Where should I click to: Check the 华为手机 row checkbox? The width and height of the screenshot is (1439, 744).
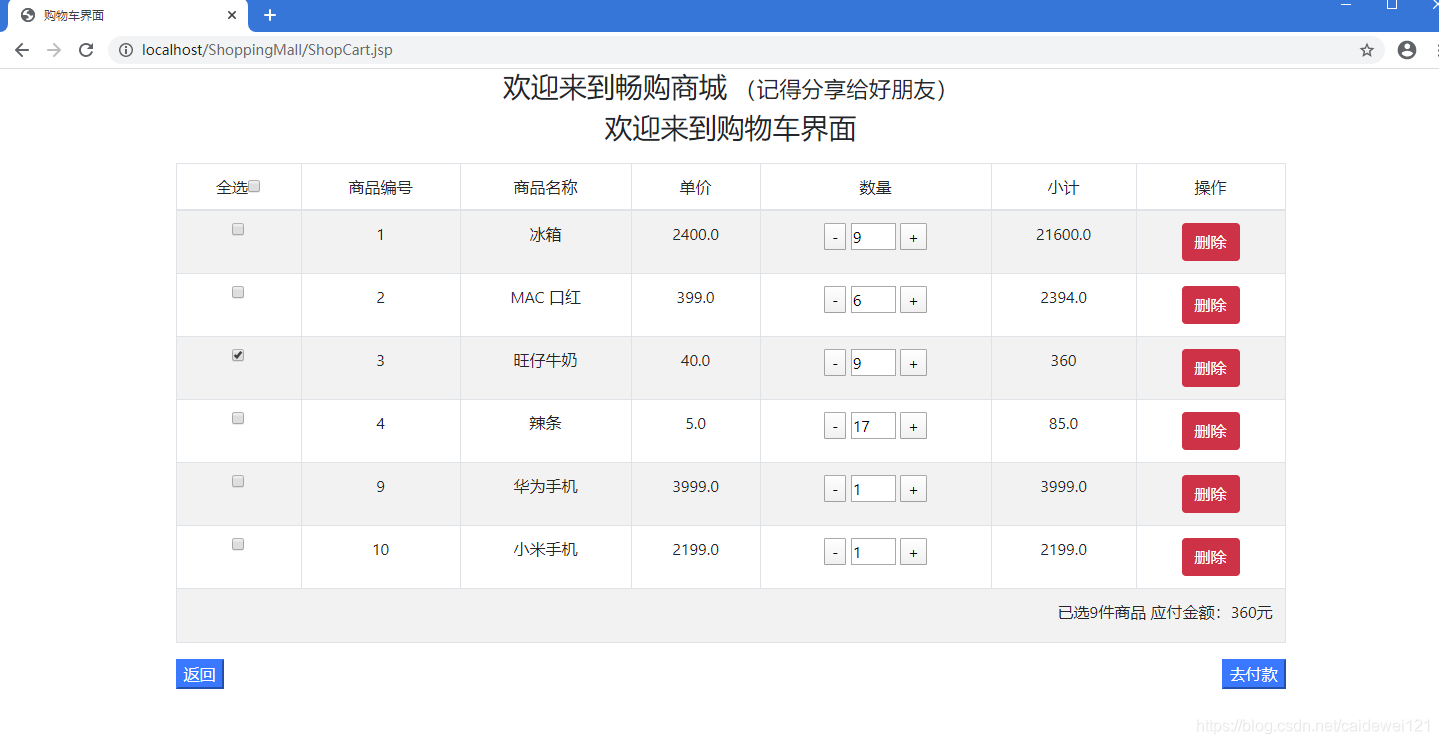click(238, 481)
